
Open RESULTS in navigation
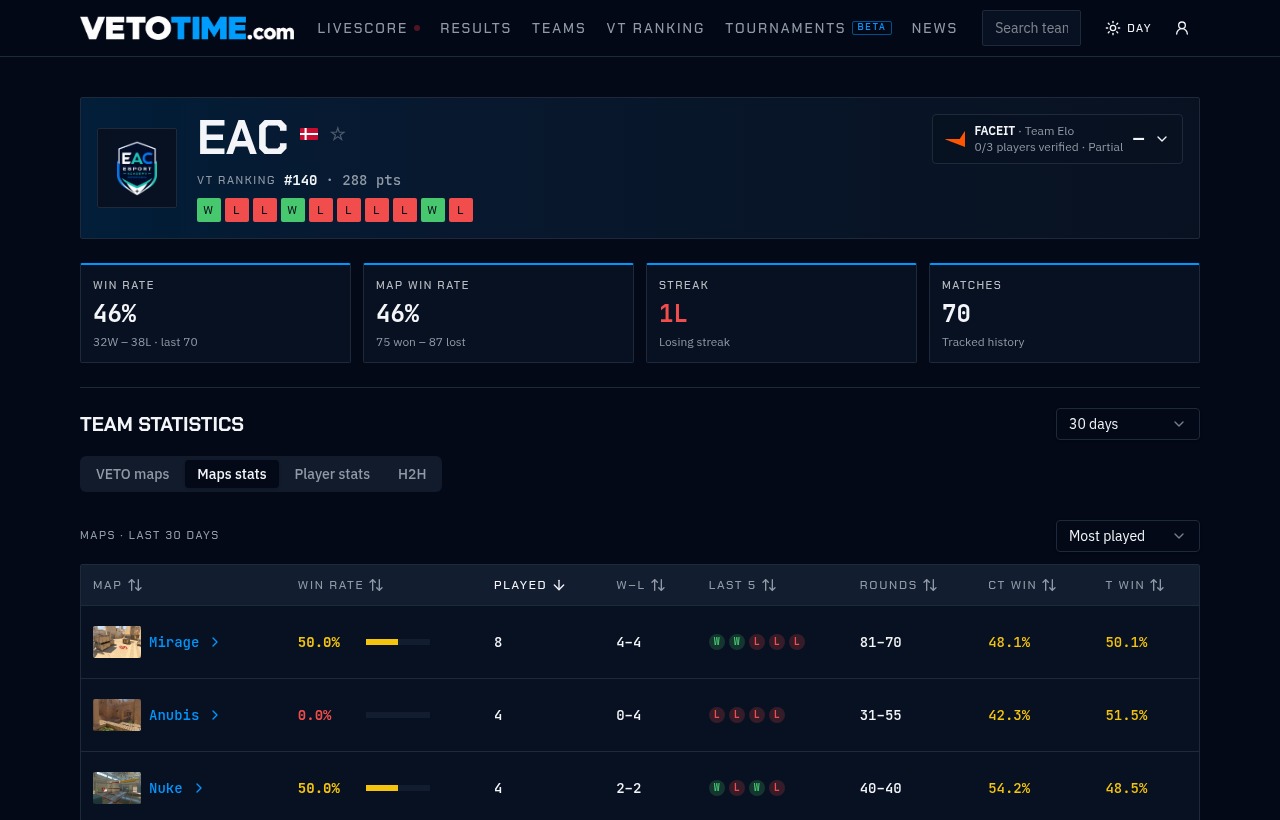476,28
